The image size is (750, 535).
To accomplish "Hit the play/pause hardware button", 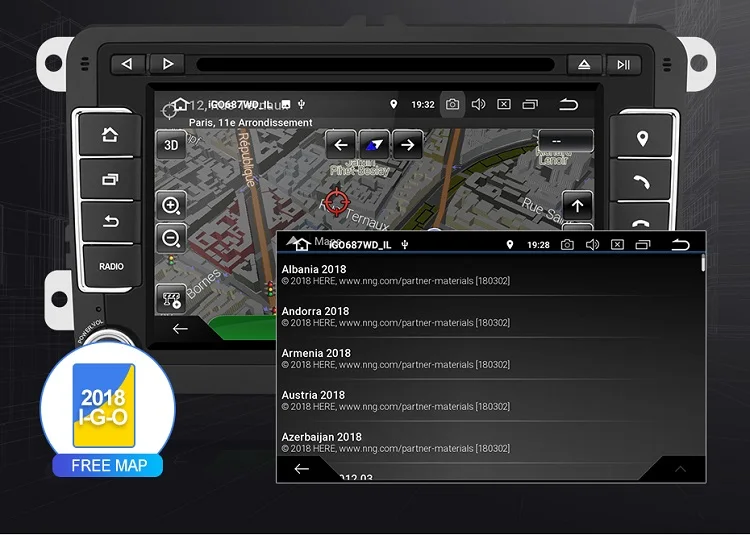I will [624, 65].
